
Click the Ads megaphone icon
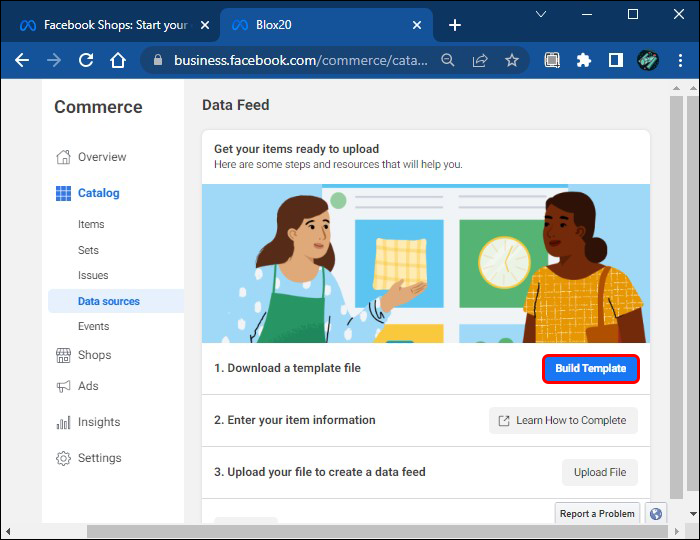(64, 386)
